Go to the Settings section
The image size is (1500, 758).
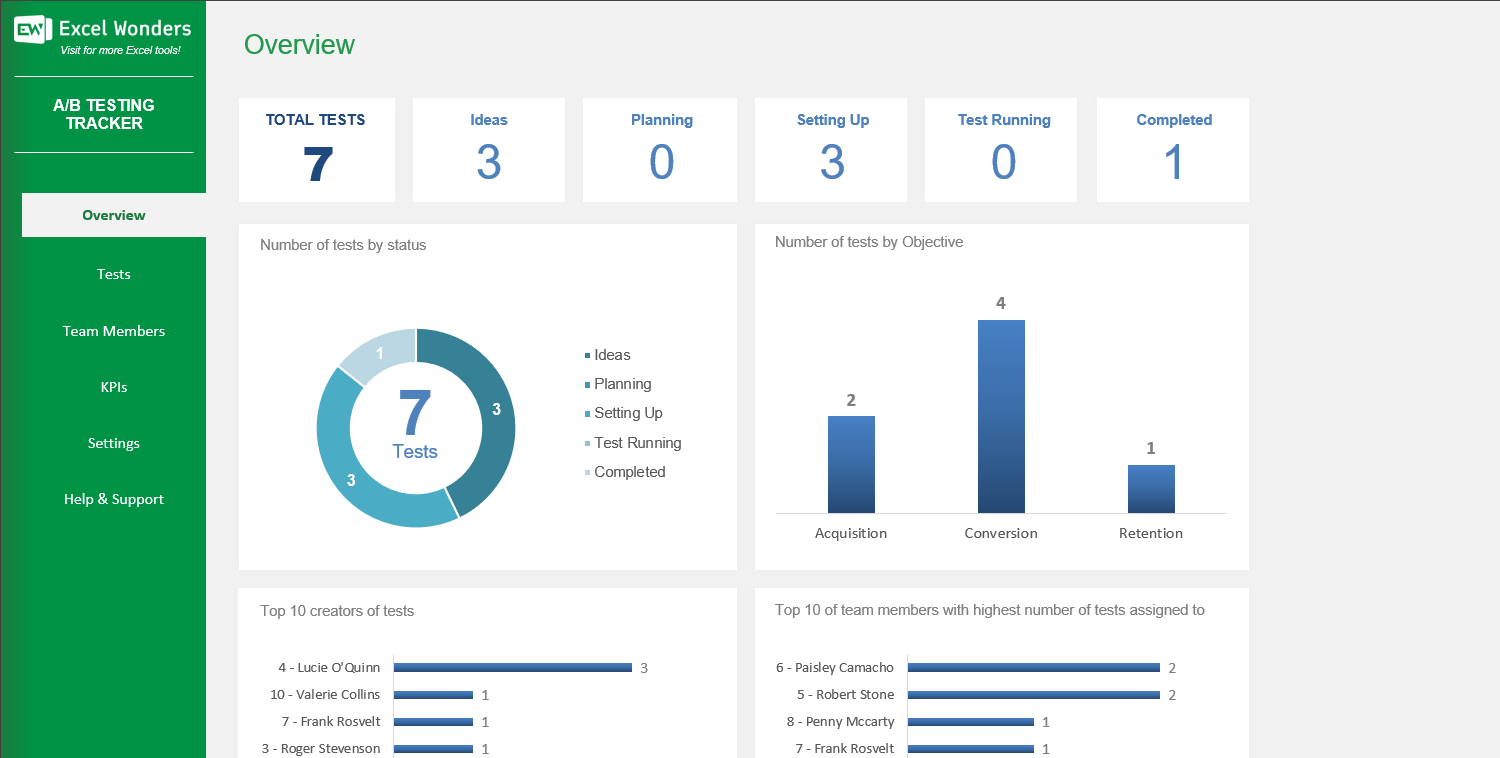(113, 443)
